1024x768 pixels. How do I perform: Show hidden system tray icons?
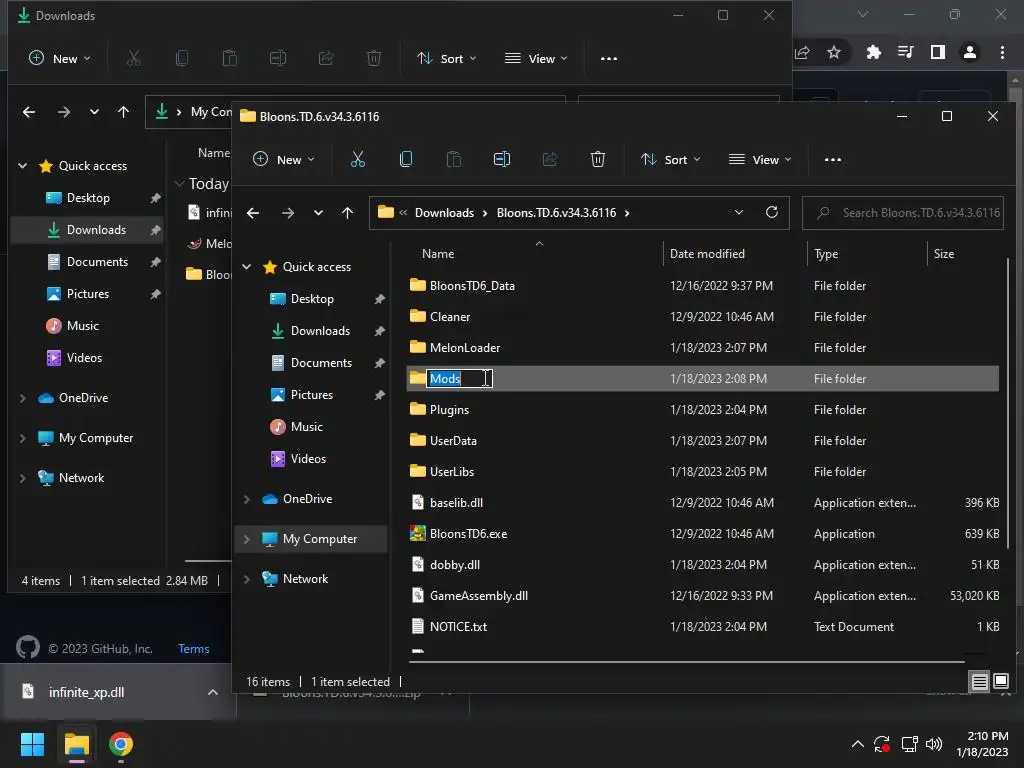(858, 744)
